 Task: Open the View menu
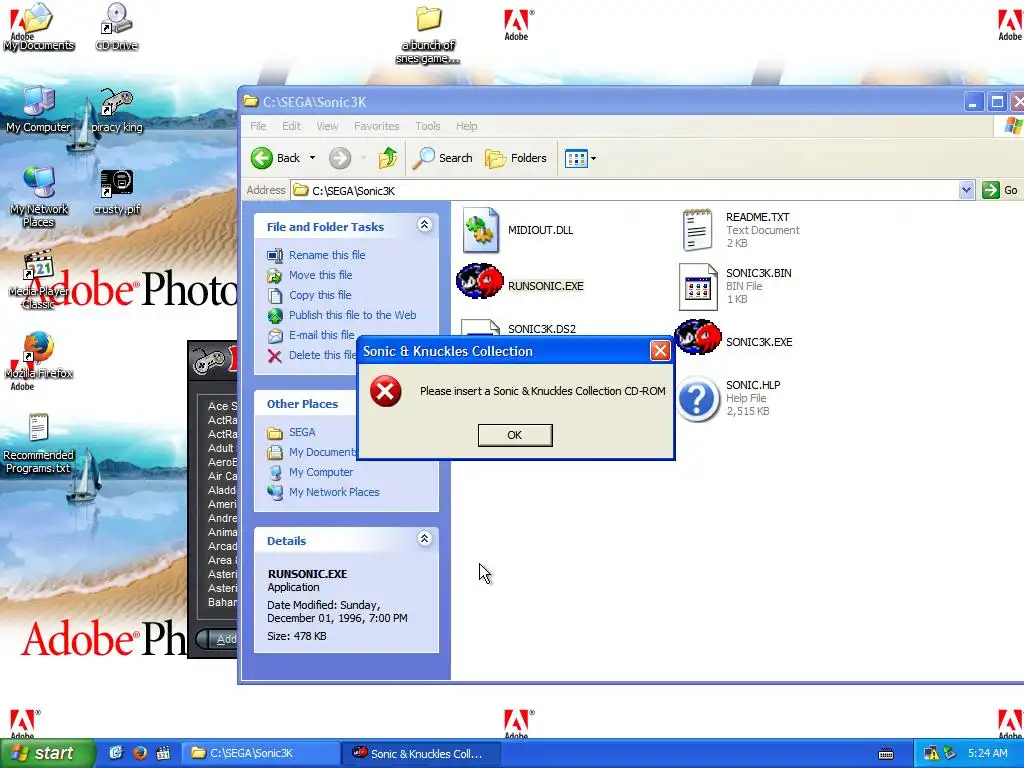click(327, 126)
